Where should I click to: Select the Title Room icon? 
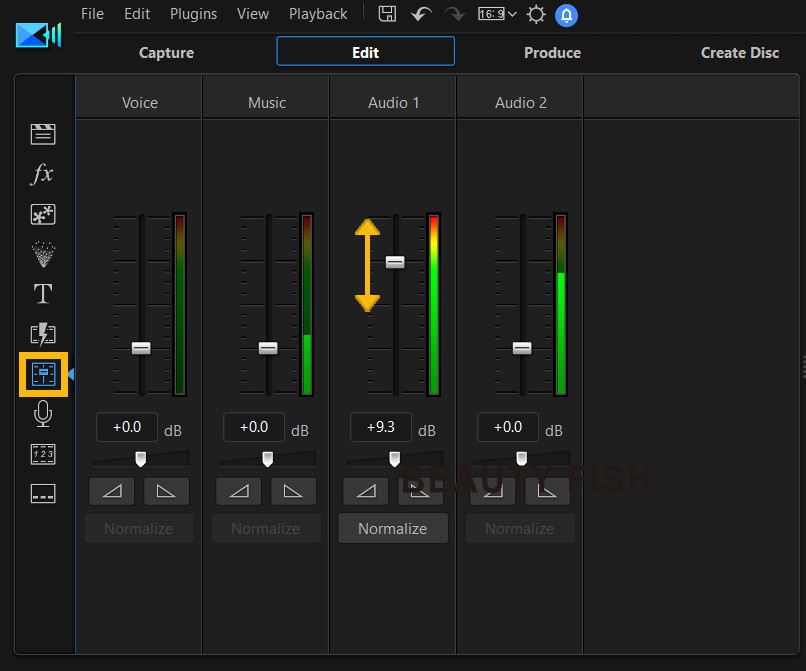pyautogui.click(x=42, y=293)
